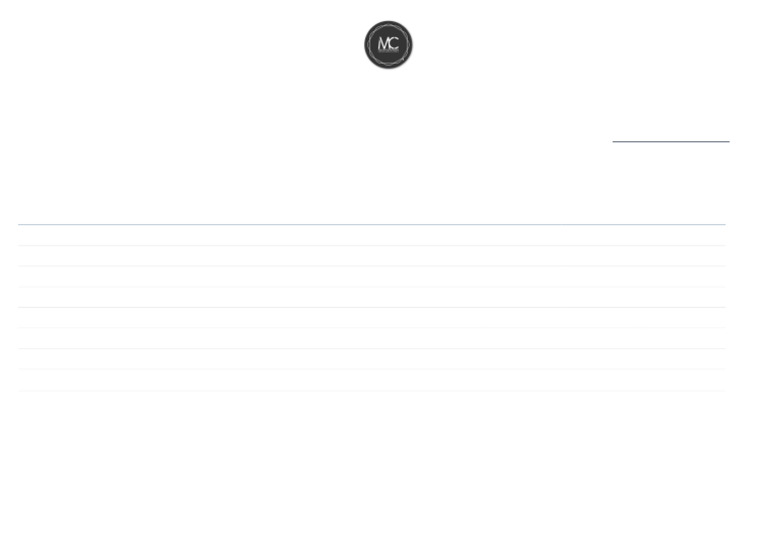Select the fourth empty table row

372,297
